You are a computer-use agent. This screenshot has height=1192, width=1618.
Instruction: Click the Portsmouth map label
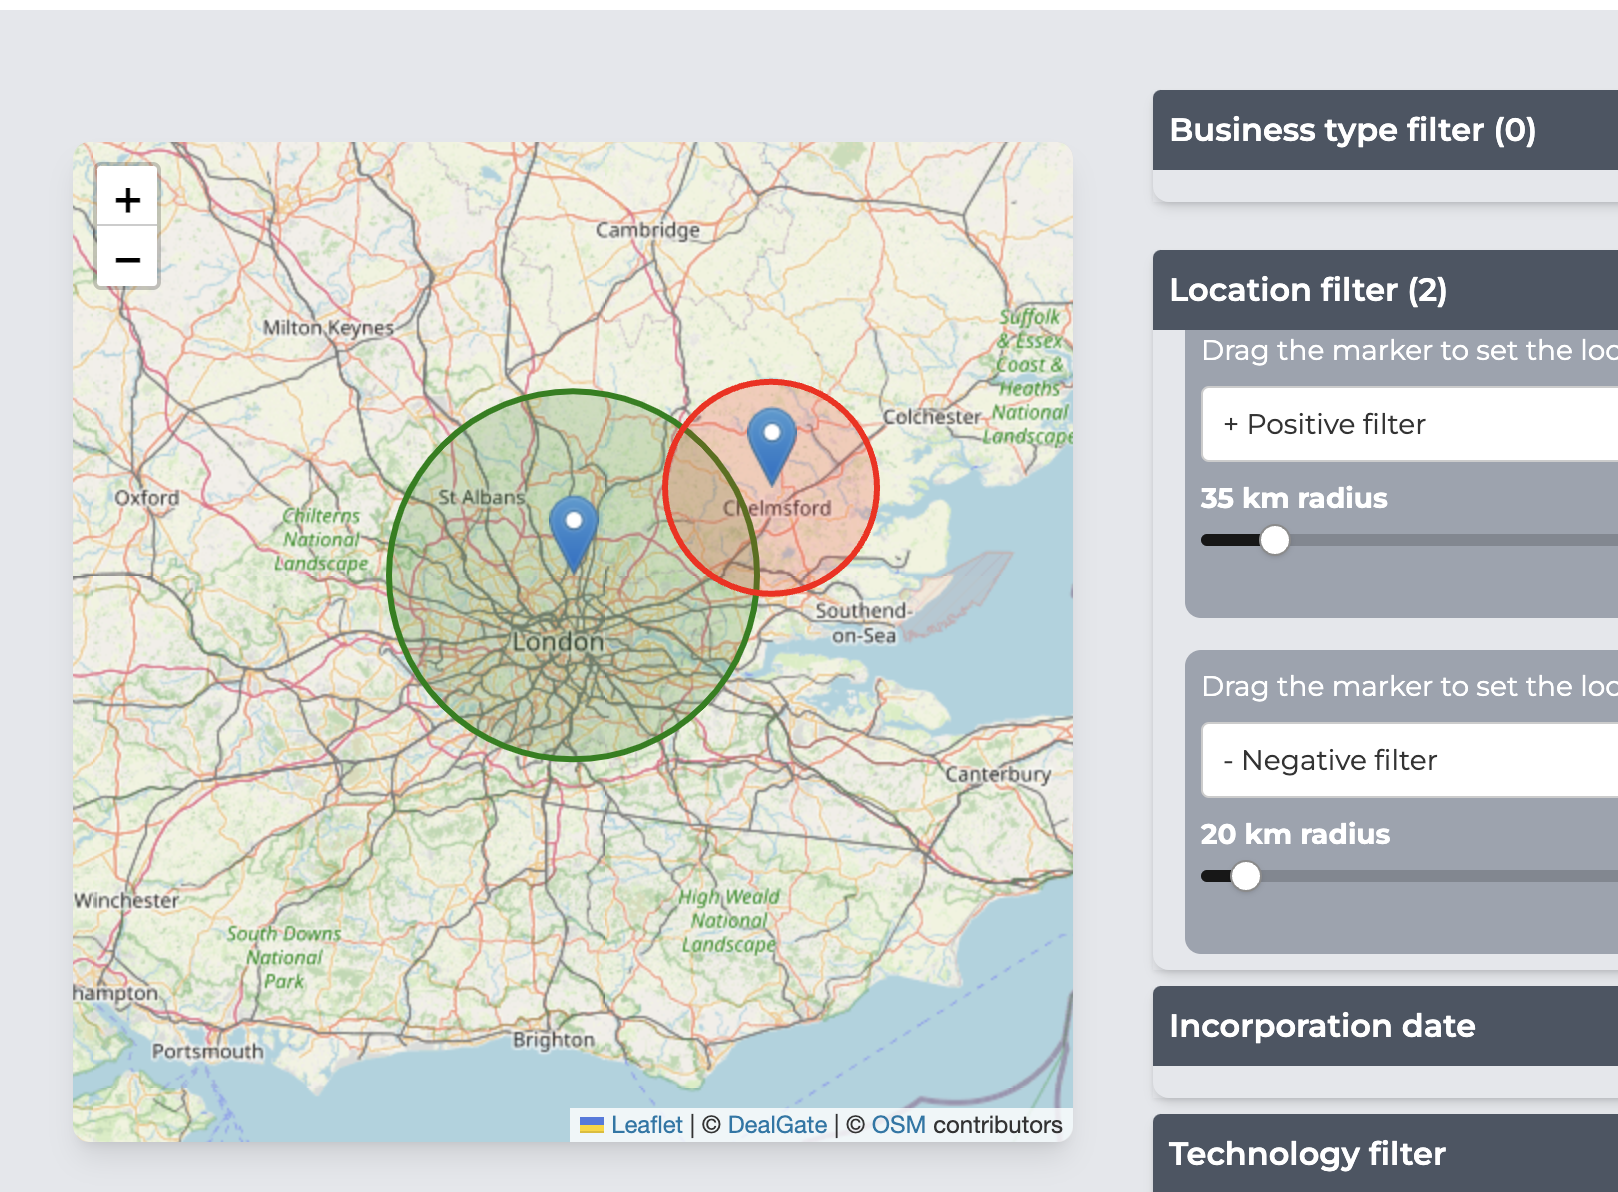pos(207,1051)
